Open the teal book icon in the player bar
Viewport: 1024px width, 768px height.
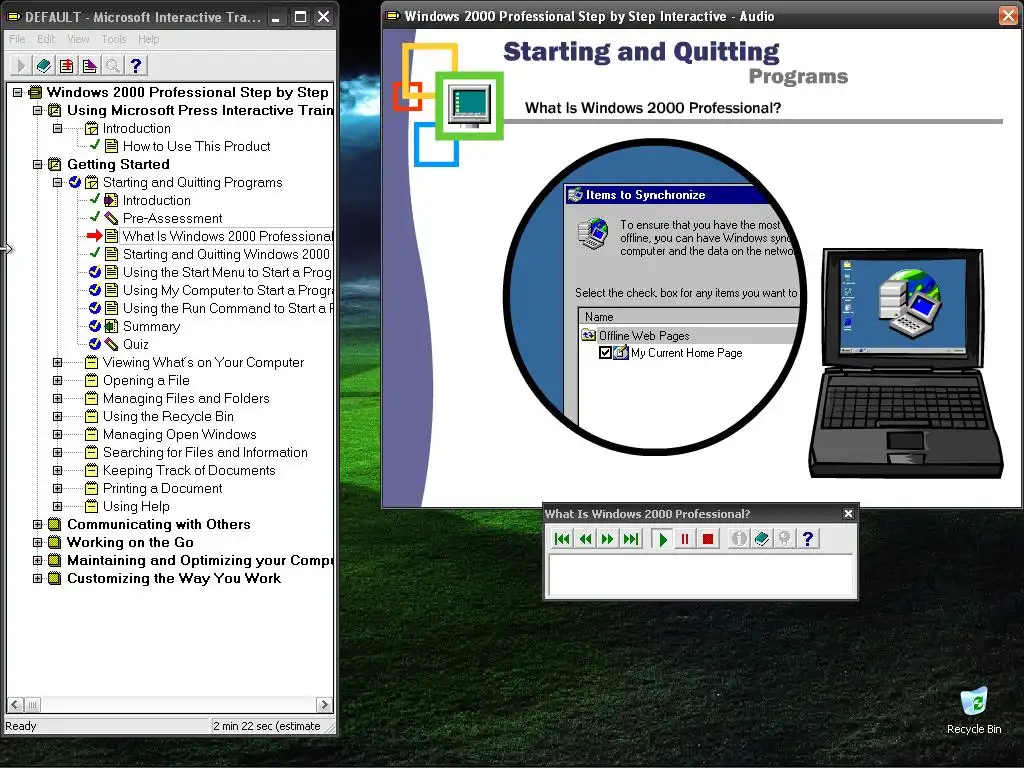[x=761, y=539]
